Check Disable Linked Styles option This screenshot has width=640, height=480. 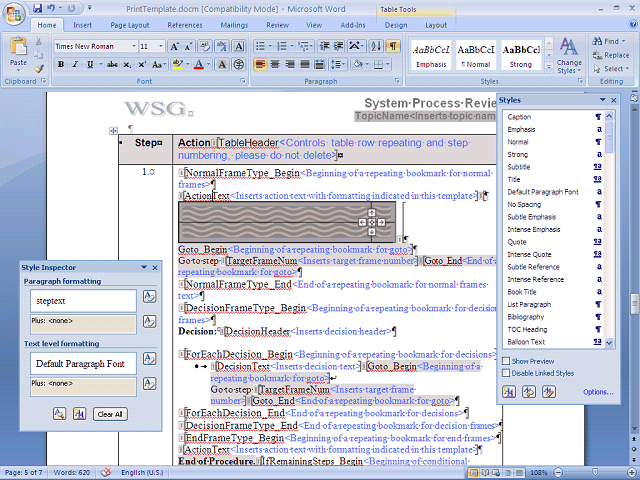pyautogui.click(x=505, y=373)
